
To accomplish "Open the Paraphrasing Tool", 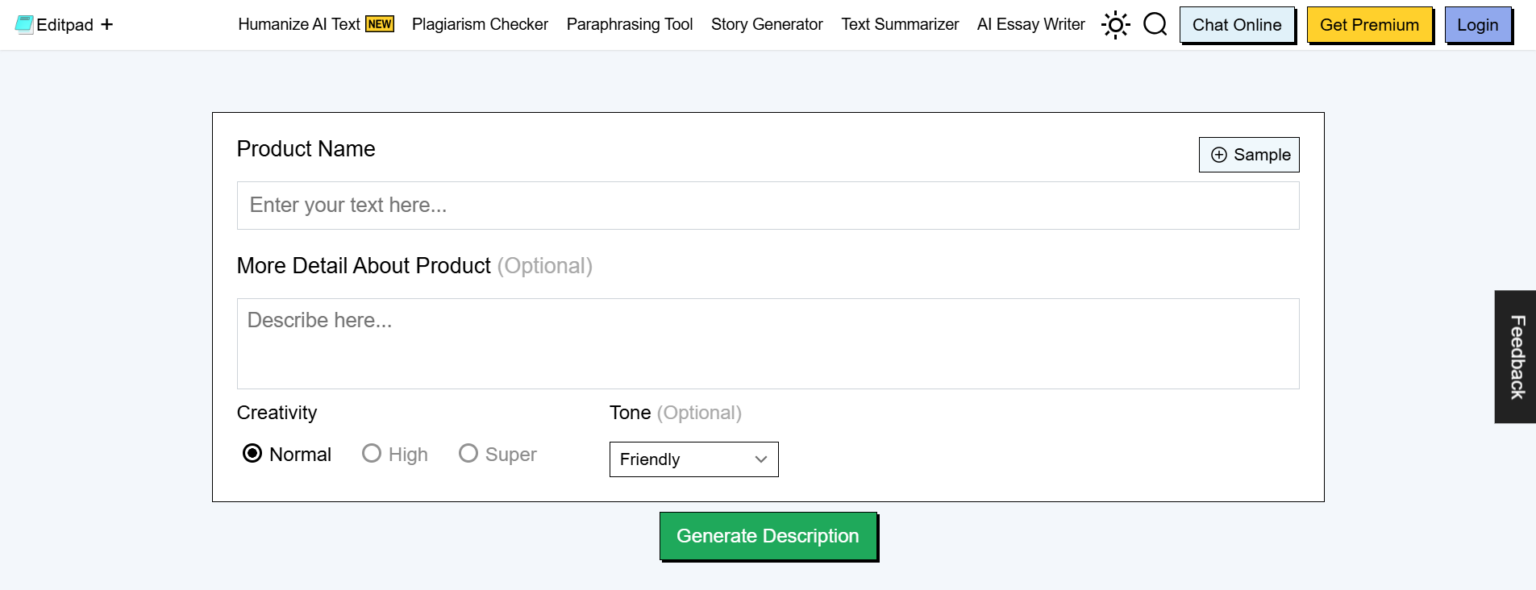I will [x=629, y=23].
